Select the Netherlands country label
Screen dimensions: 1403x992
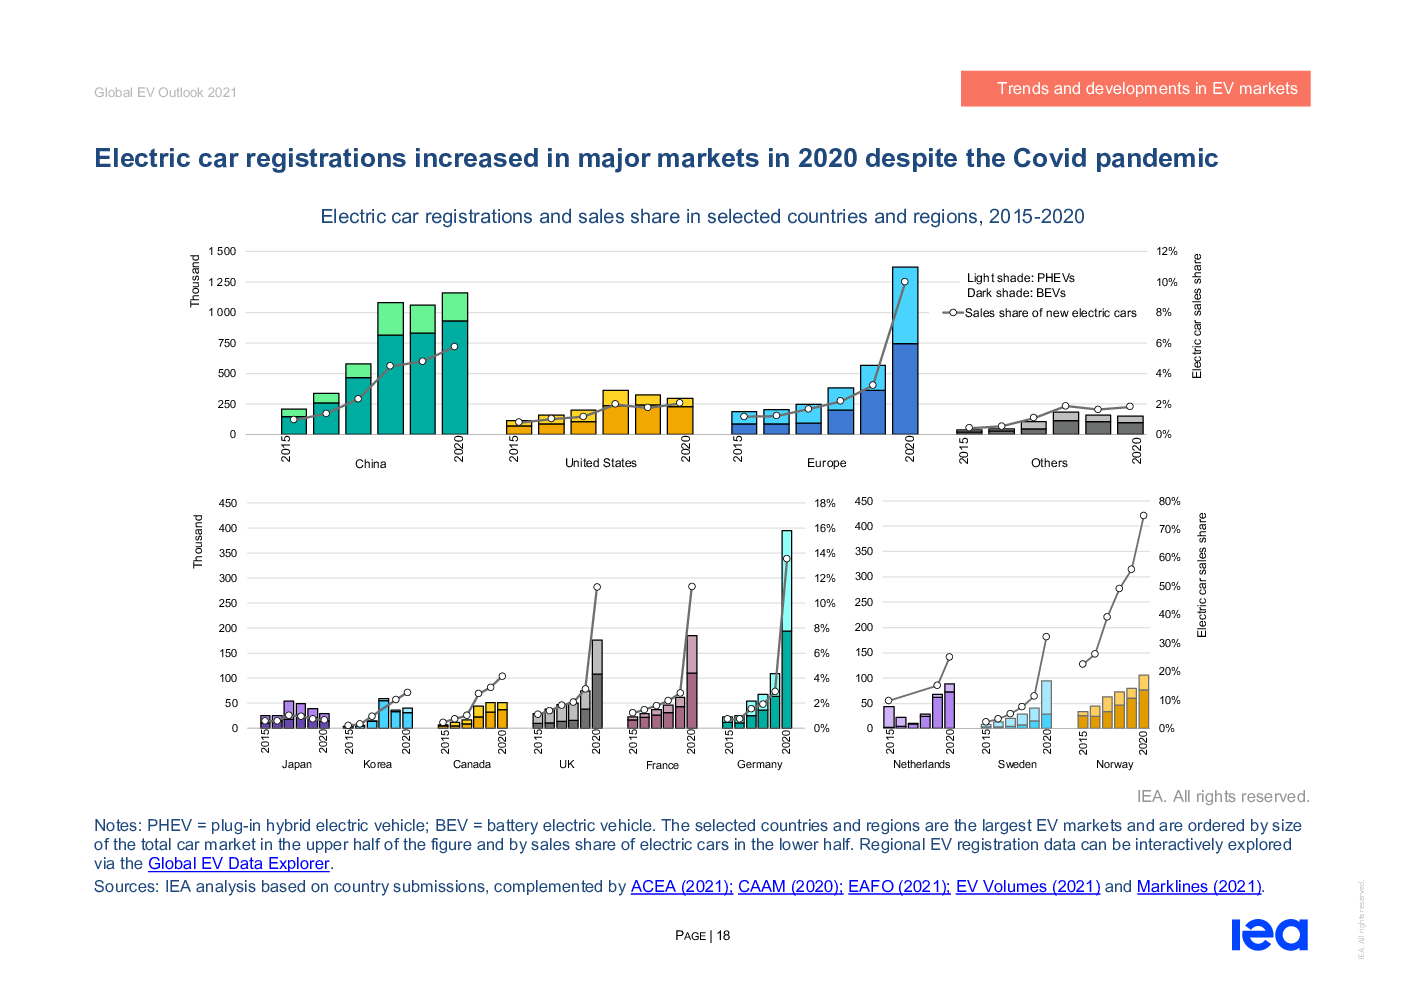(921, 764)
